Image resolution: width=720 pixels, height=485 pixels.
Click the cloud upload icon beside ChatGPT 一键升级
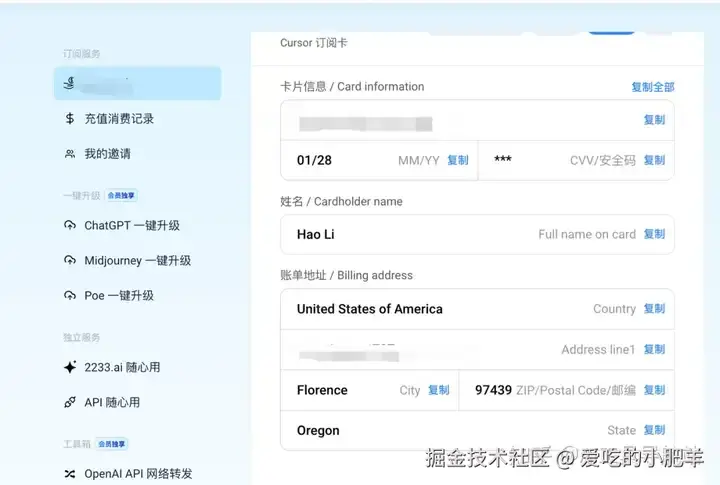click(70, 226)
